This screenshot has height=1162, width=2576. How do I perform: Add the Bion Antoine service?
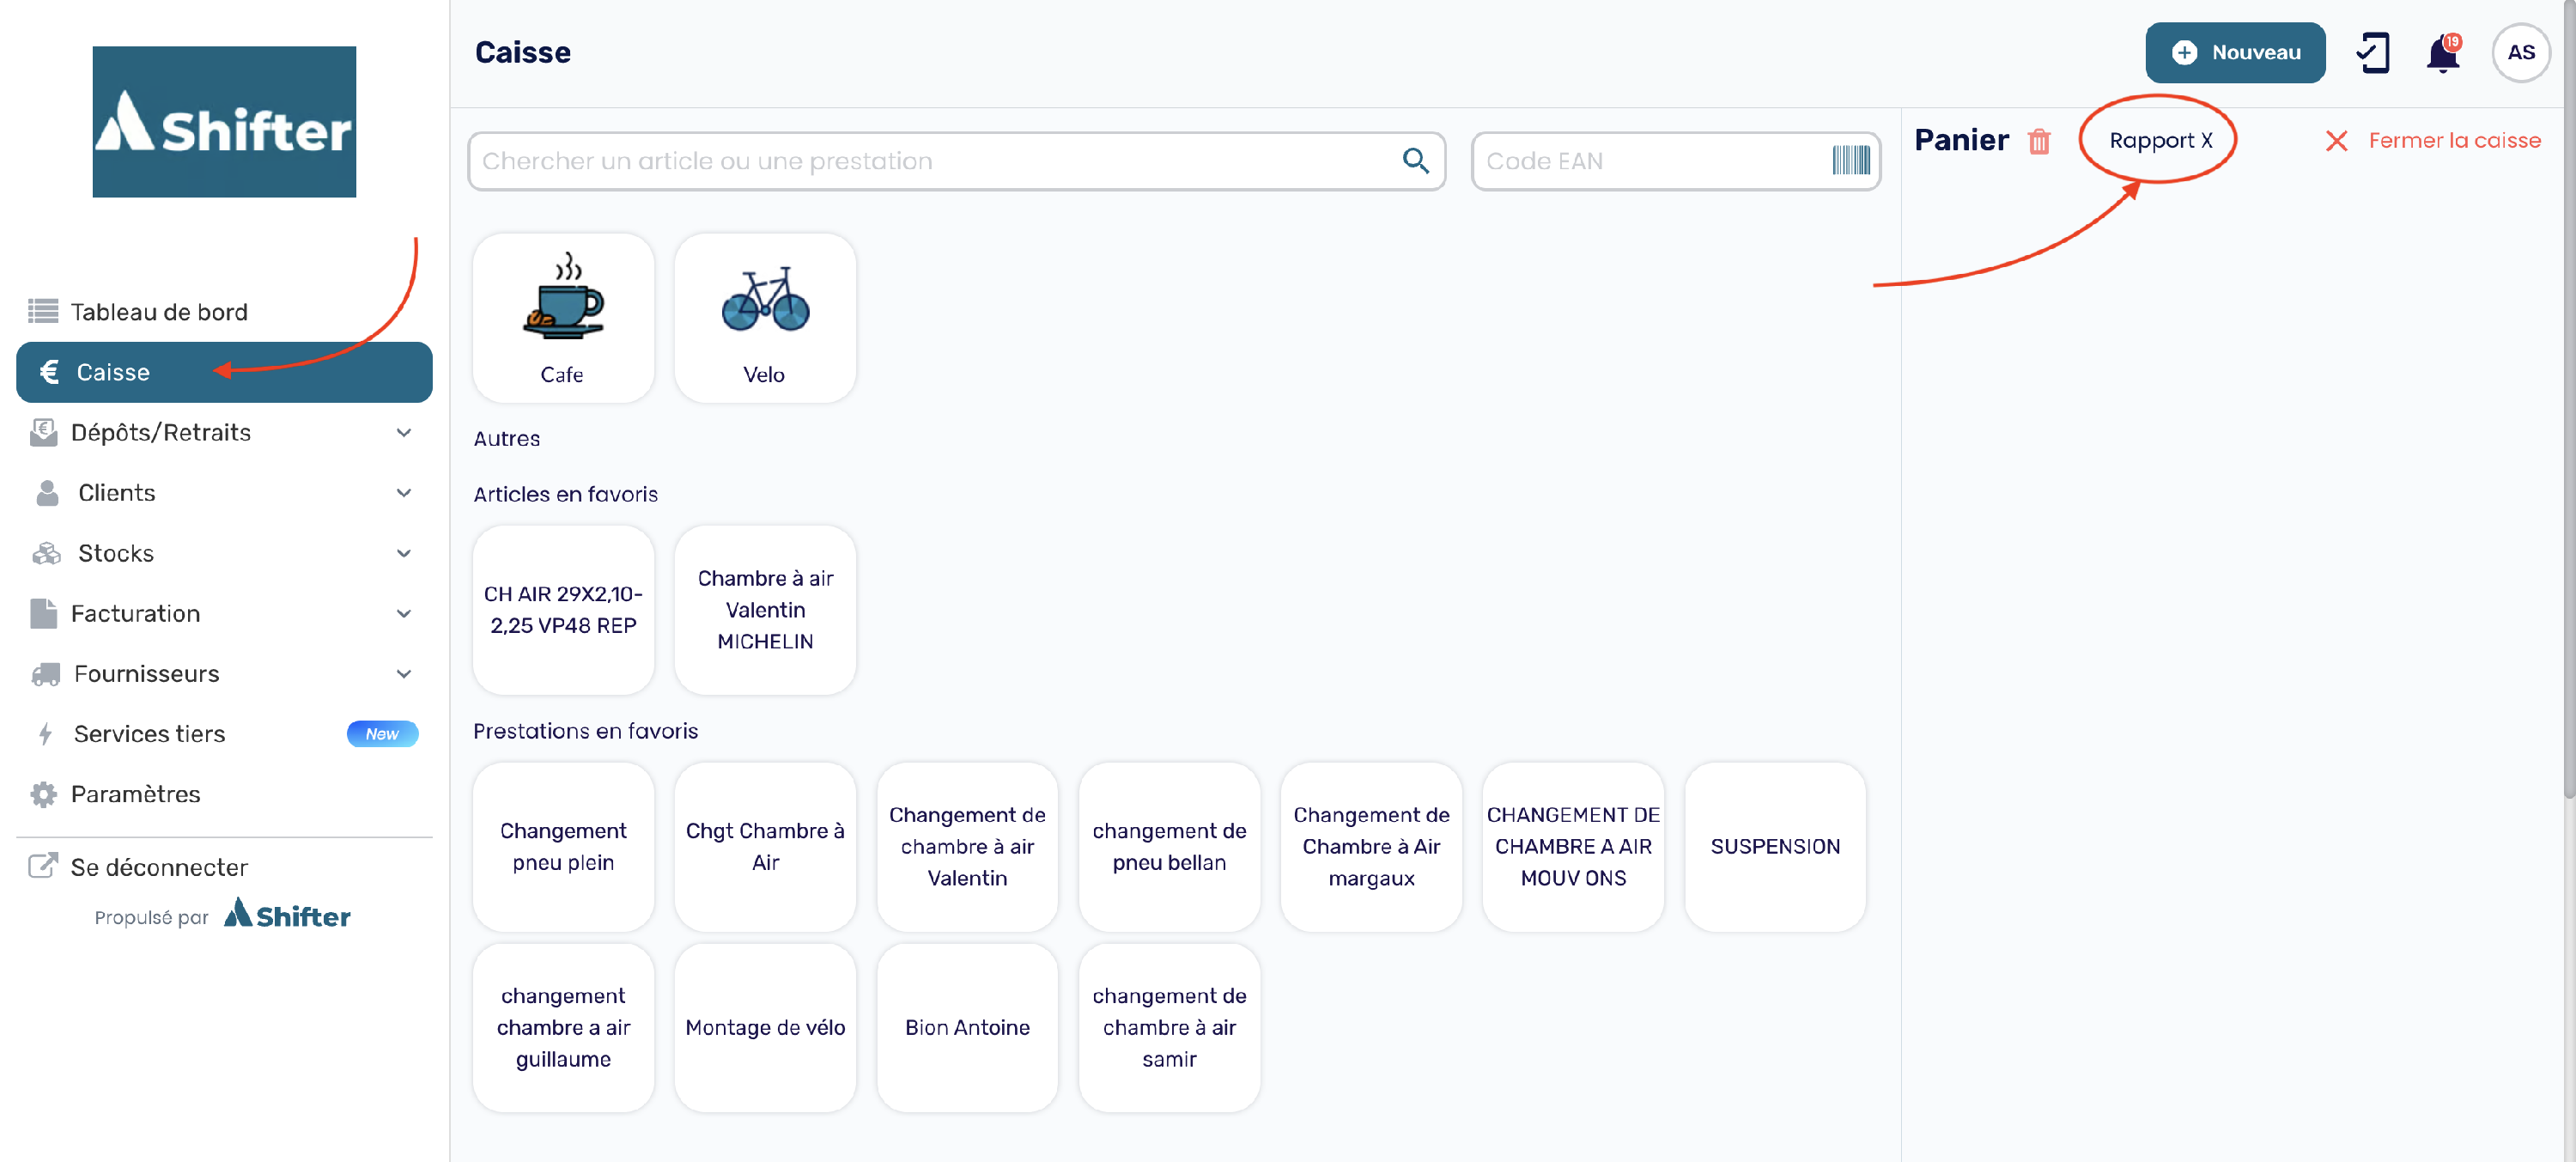point(967,1028)
